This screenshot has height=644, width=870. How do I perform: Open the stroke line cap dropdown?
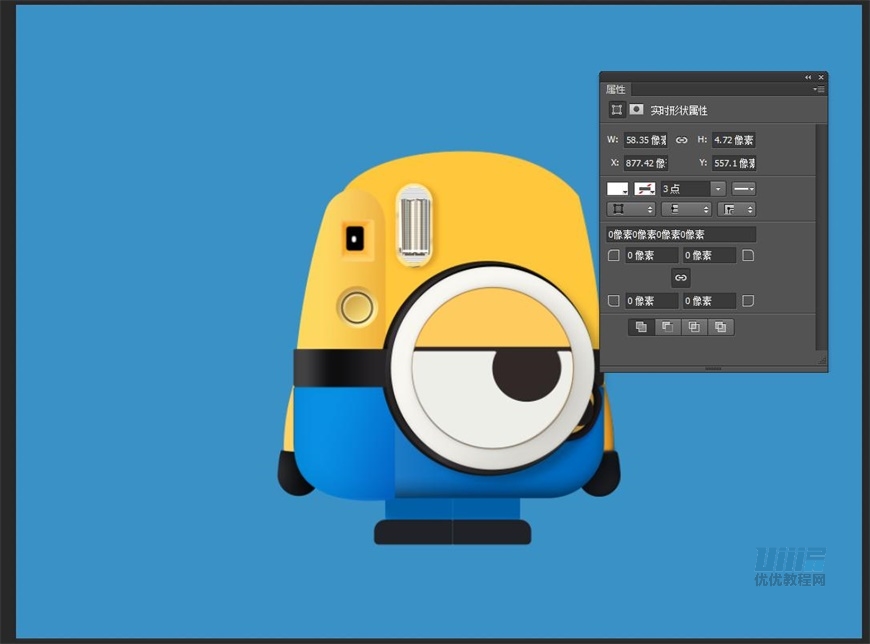coord(686,209)
